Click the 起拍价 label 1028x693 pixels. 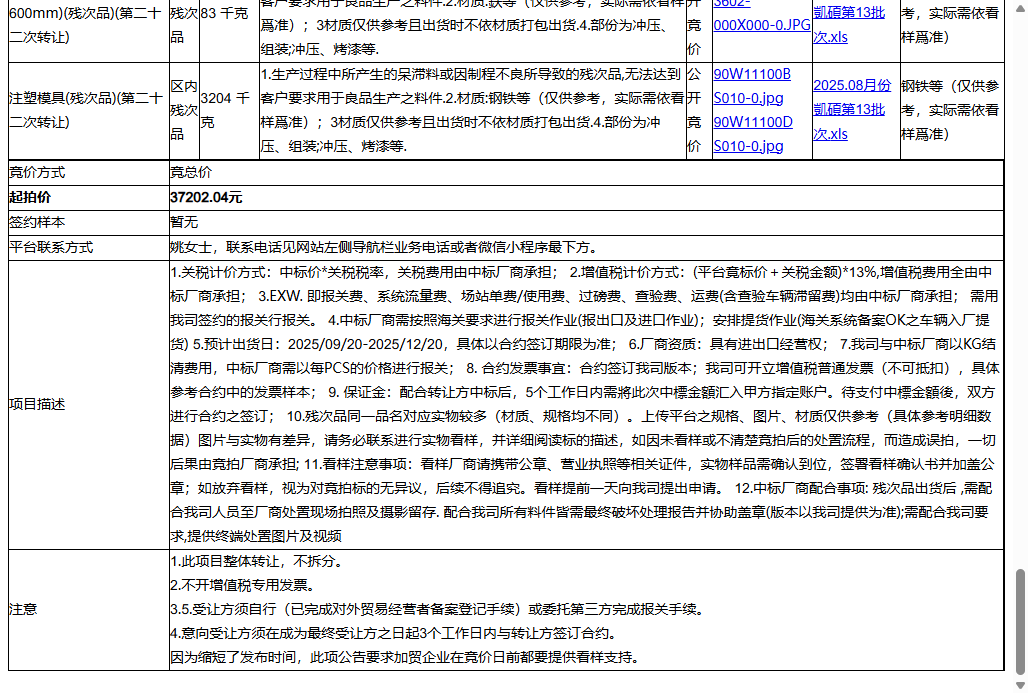click(x=30, y=197)
